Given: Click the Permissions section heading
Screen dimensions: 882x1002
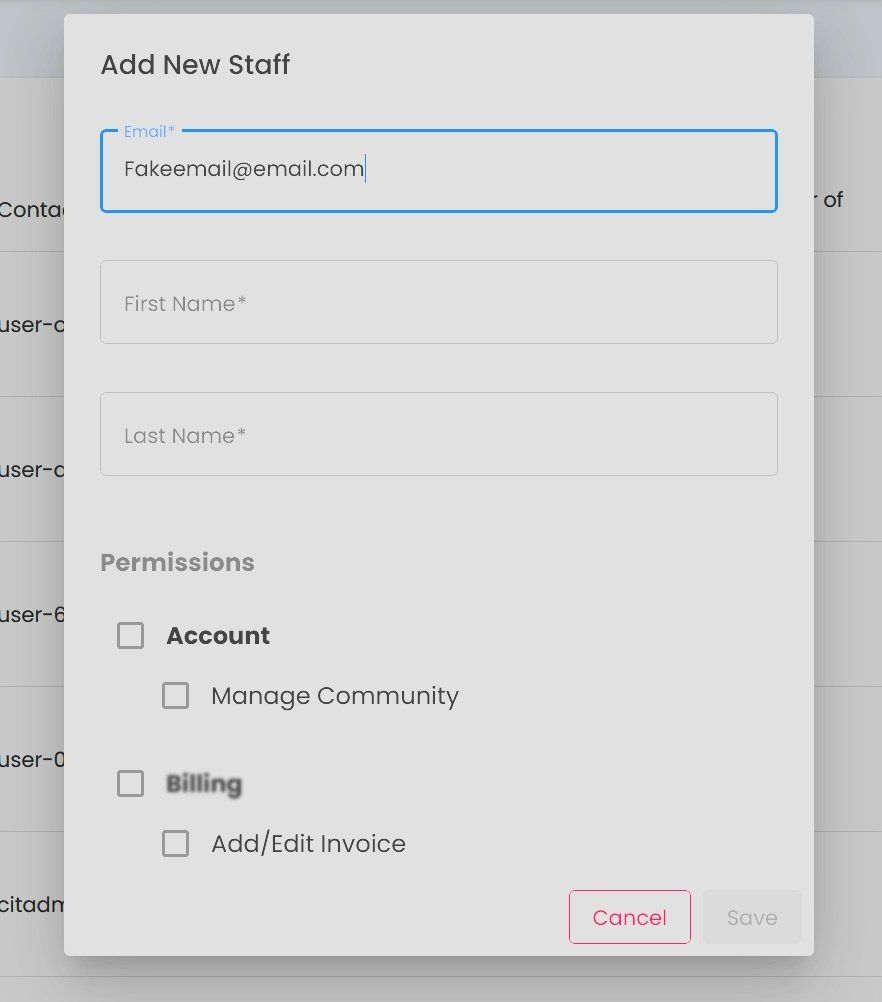Looking at the screenshot, I should tap(177, 562).
